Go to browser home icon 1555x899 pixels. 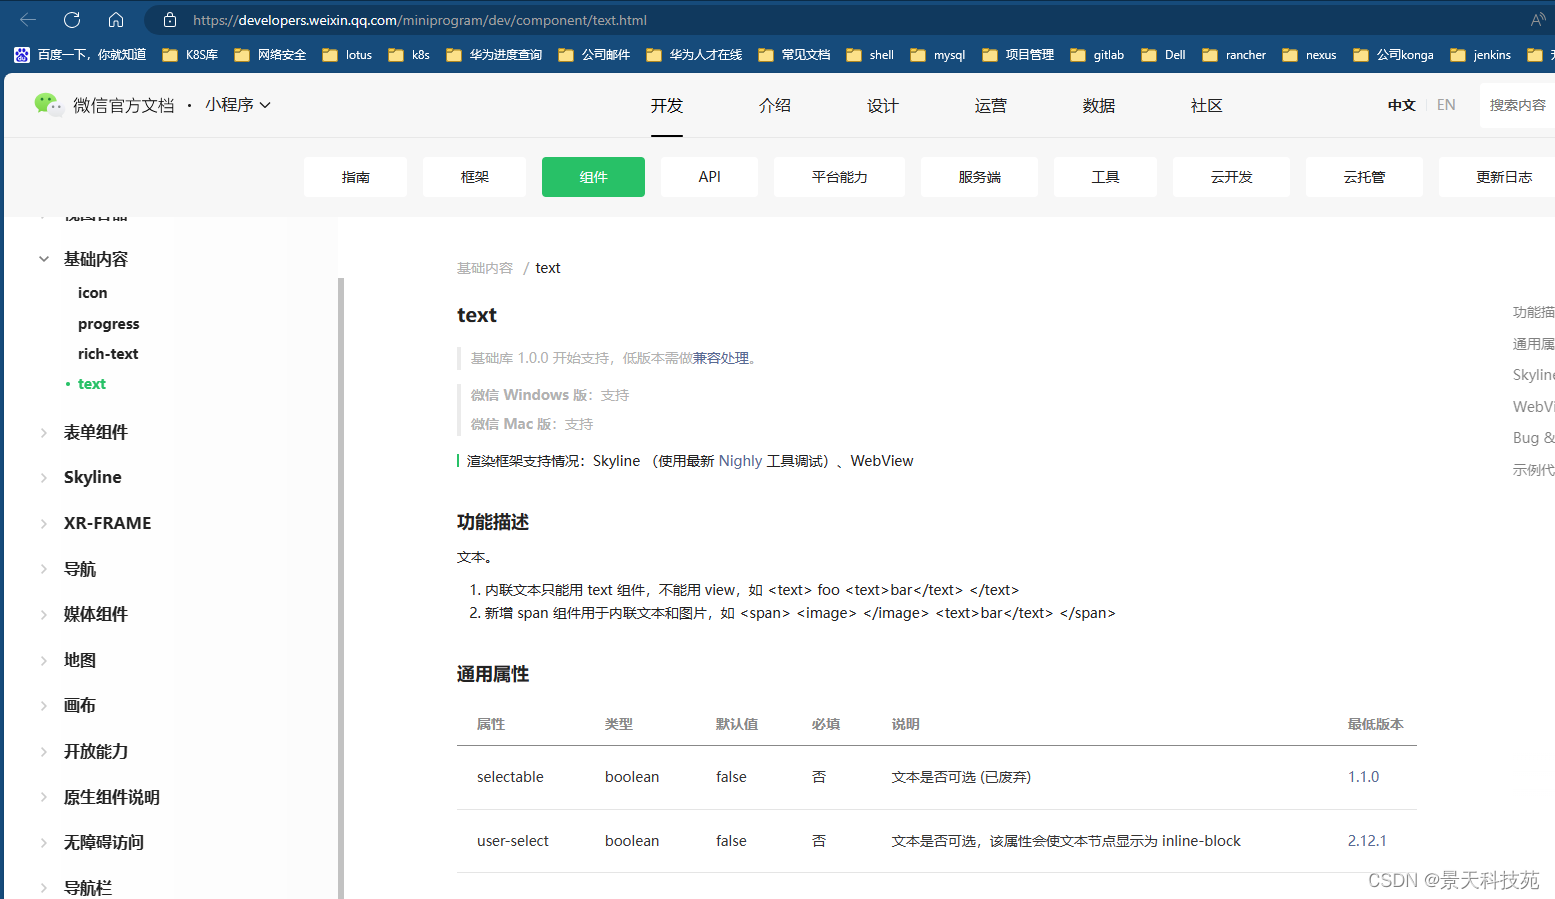(116, 20)
